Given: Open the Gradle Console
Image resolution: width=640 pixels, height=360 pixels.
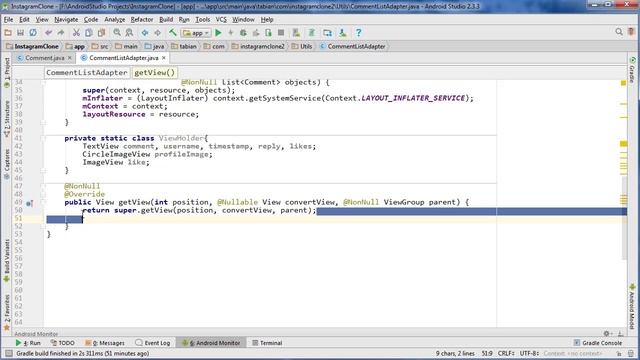Looking at the screenshot, I should 598,343.
